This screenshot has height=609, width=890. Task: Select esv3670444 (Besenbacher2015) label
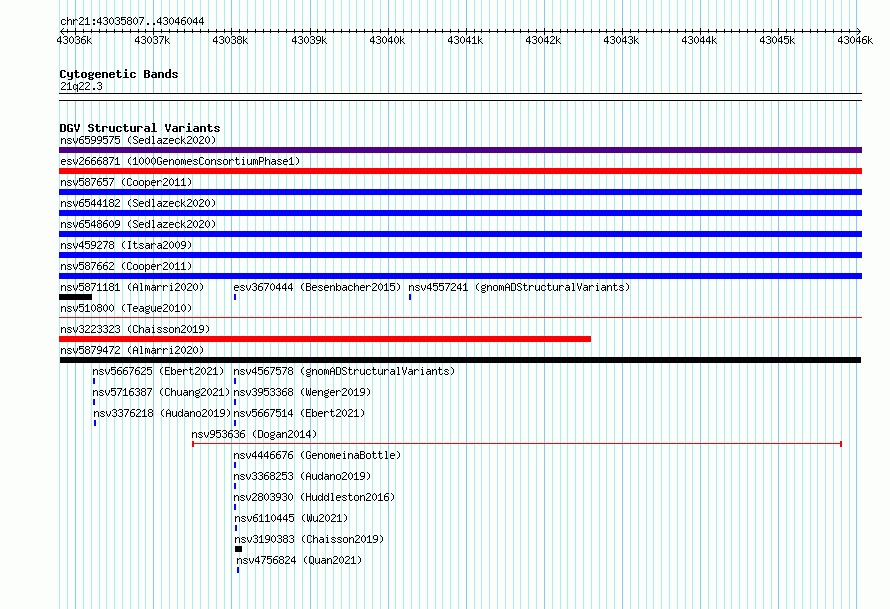click(x=317, y=287)
